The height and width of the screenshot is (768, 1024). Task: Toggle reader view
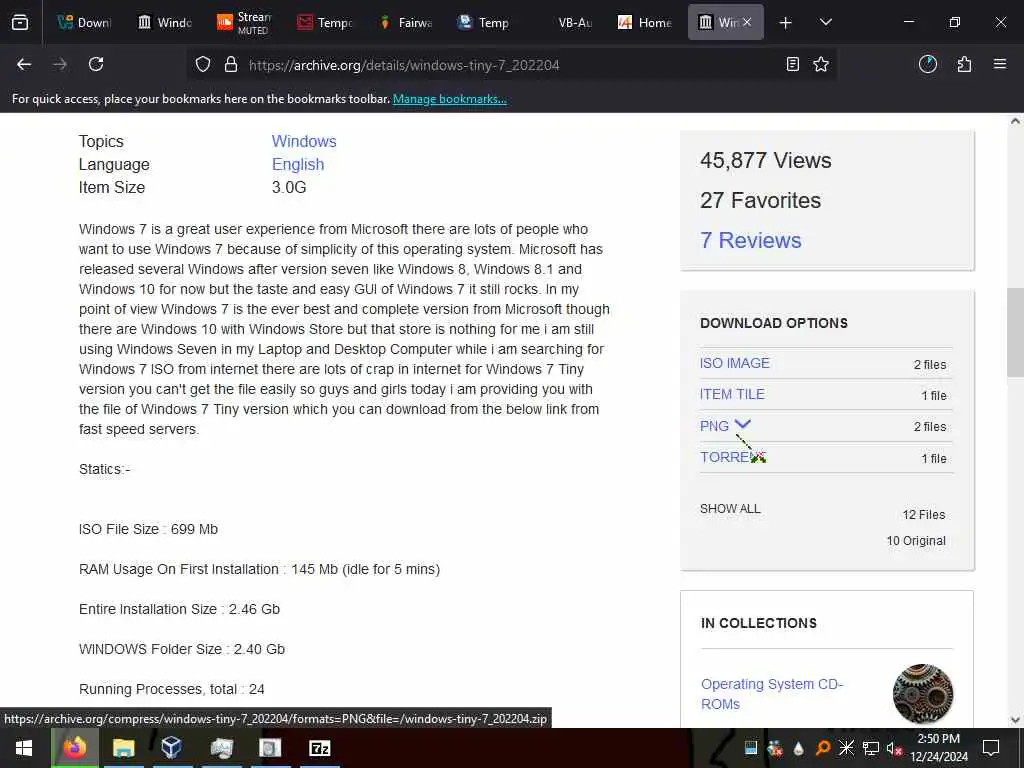point(793,64)
